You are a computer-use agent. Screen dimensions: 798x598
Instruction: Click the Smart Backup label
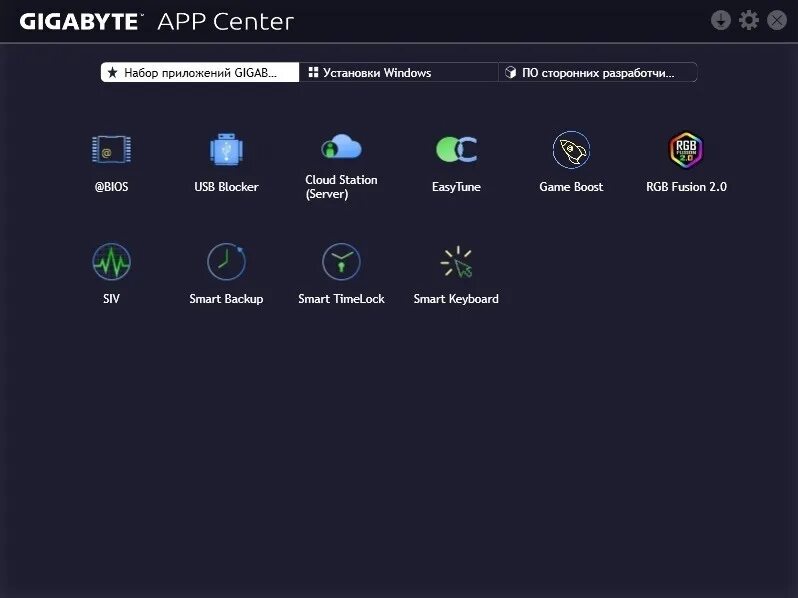[x=226, y=299]
